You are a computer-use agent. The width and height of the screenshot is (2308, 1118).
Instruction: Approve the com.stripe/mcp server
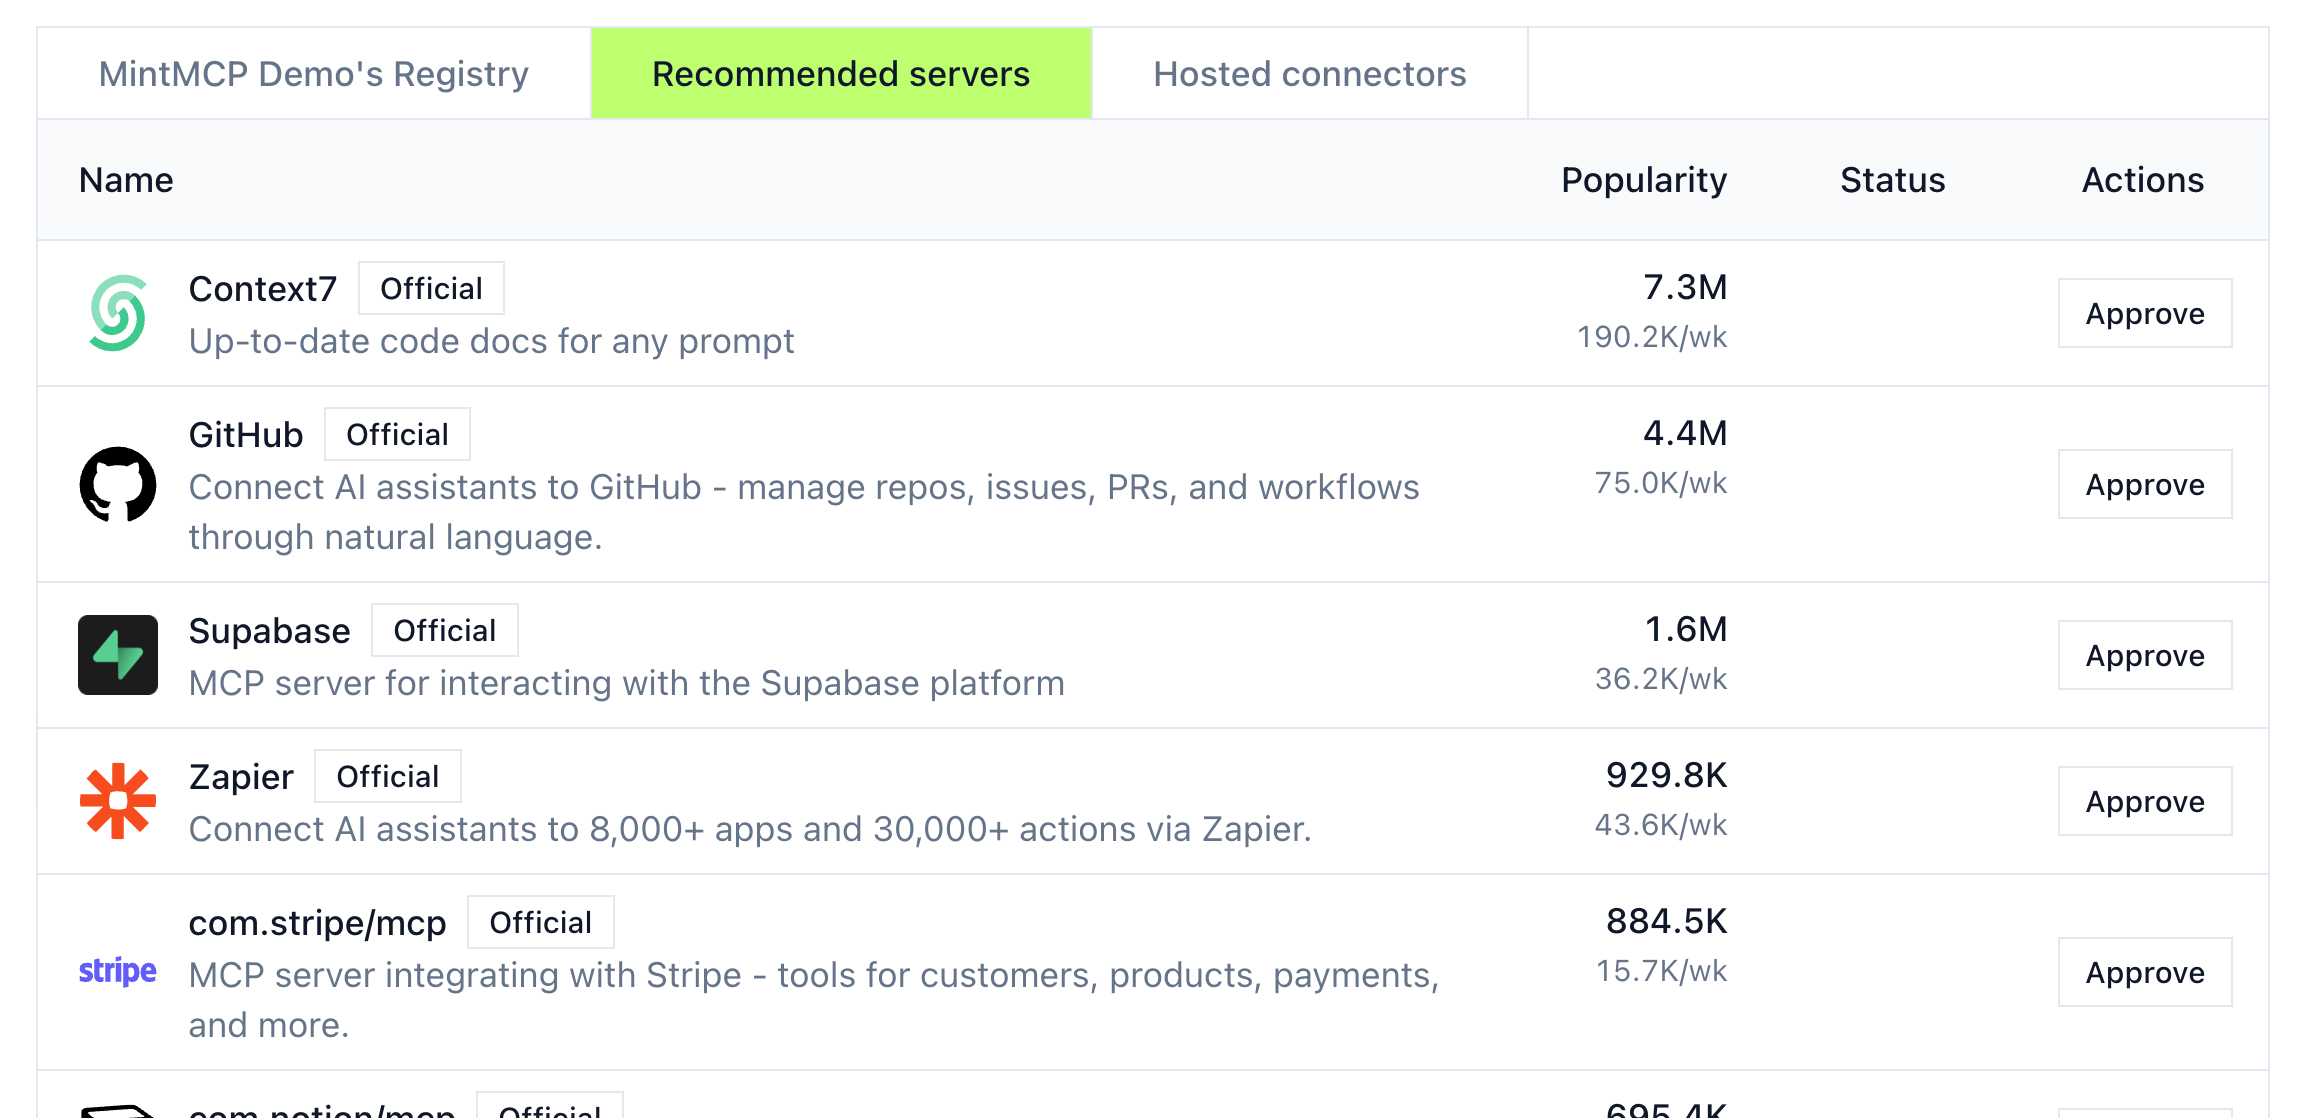pyautogui.click(x=2144, y=973)
